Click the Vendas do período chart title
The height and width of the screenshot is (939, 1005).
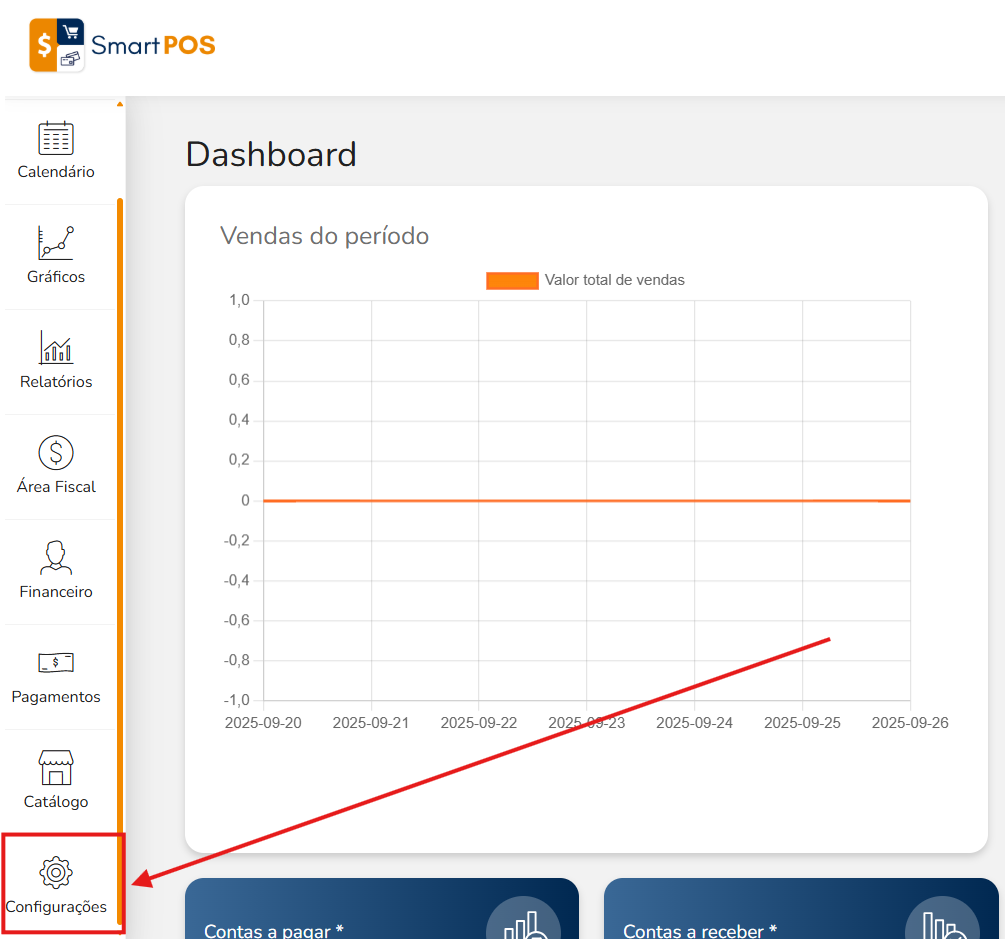(324, 236)
